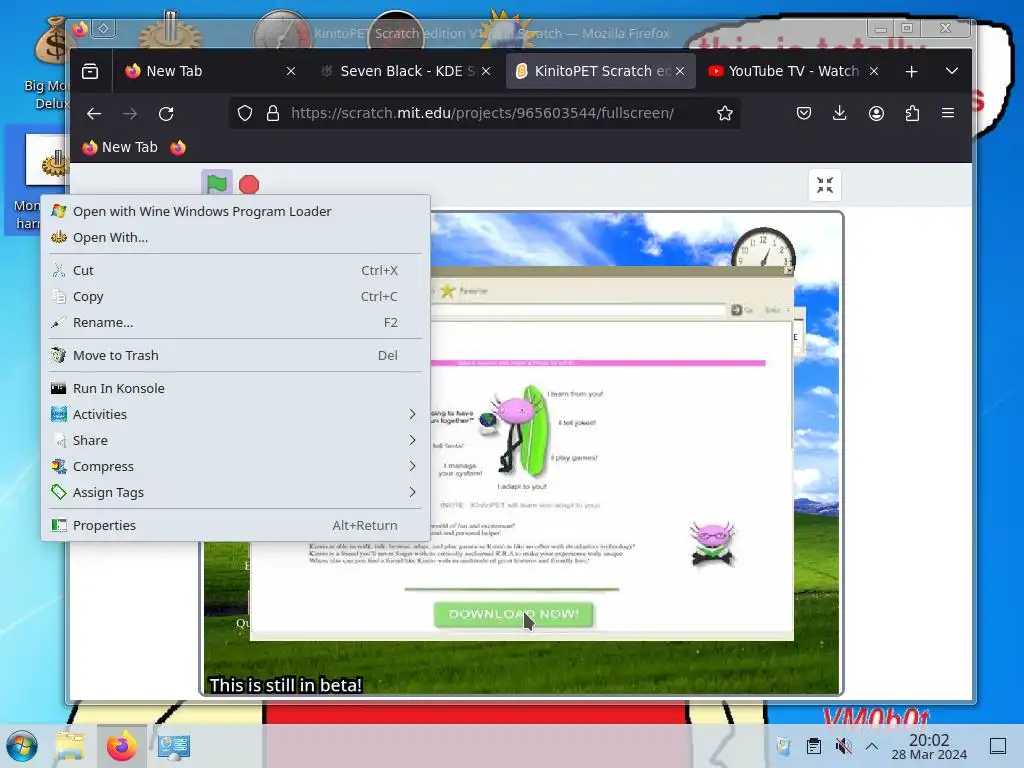Close the YouTube TV tab
The width and height of the screenshot is (1024, 768).
(x=874, y=71)
